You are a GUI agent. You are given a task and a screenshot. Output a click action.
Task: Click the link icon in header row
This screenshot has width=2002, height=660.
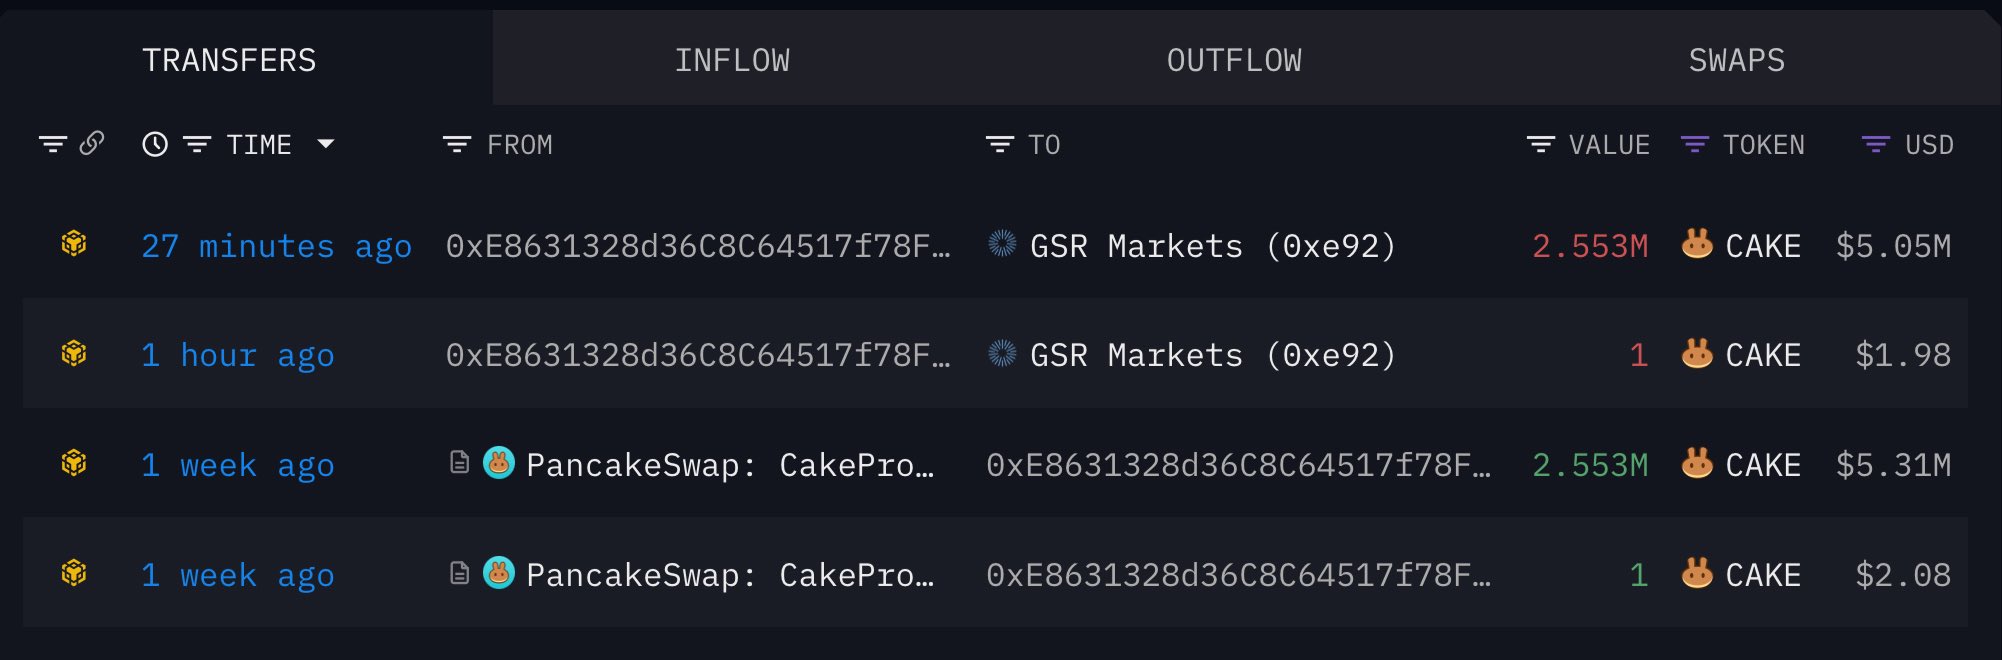92,144
